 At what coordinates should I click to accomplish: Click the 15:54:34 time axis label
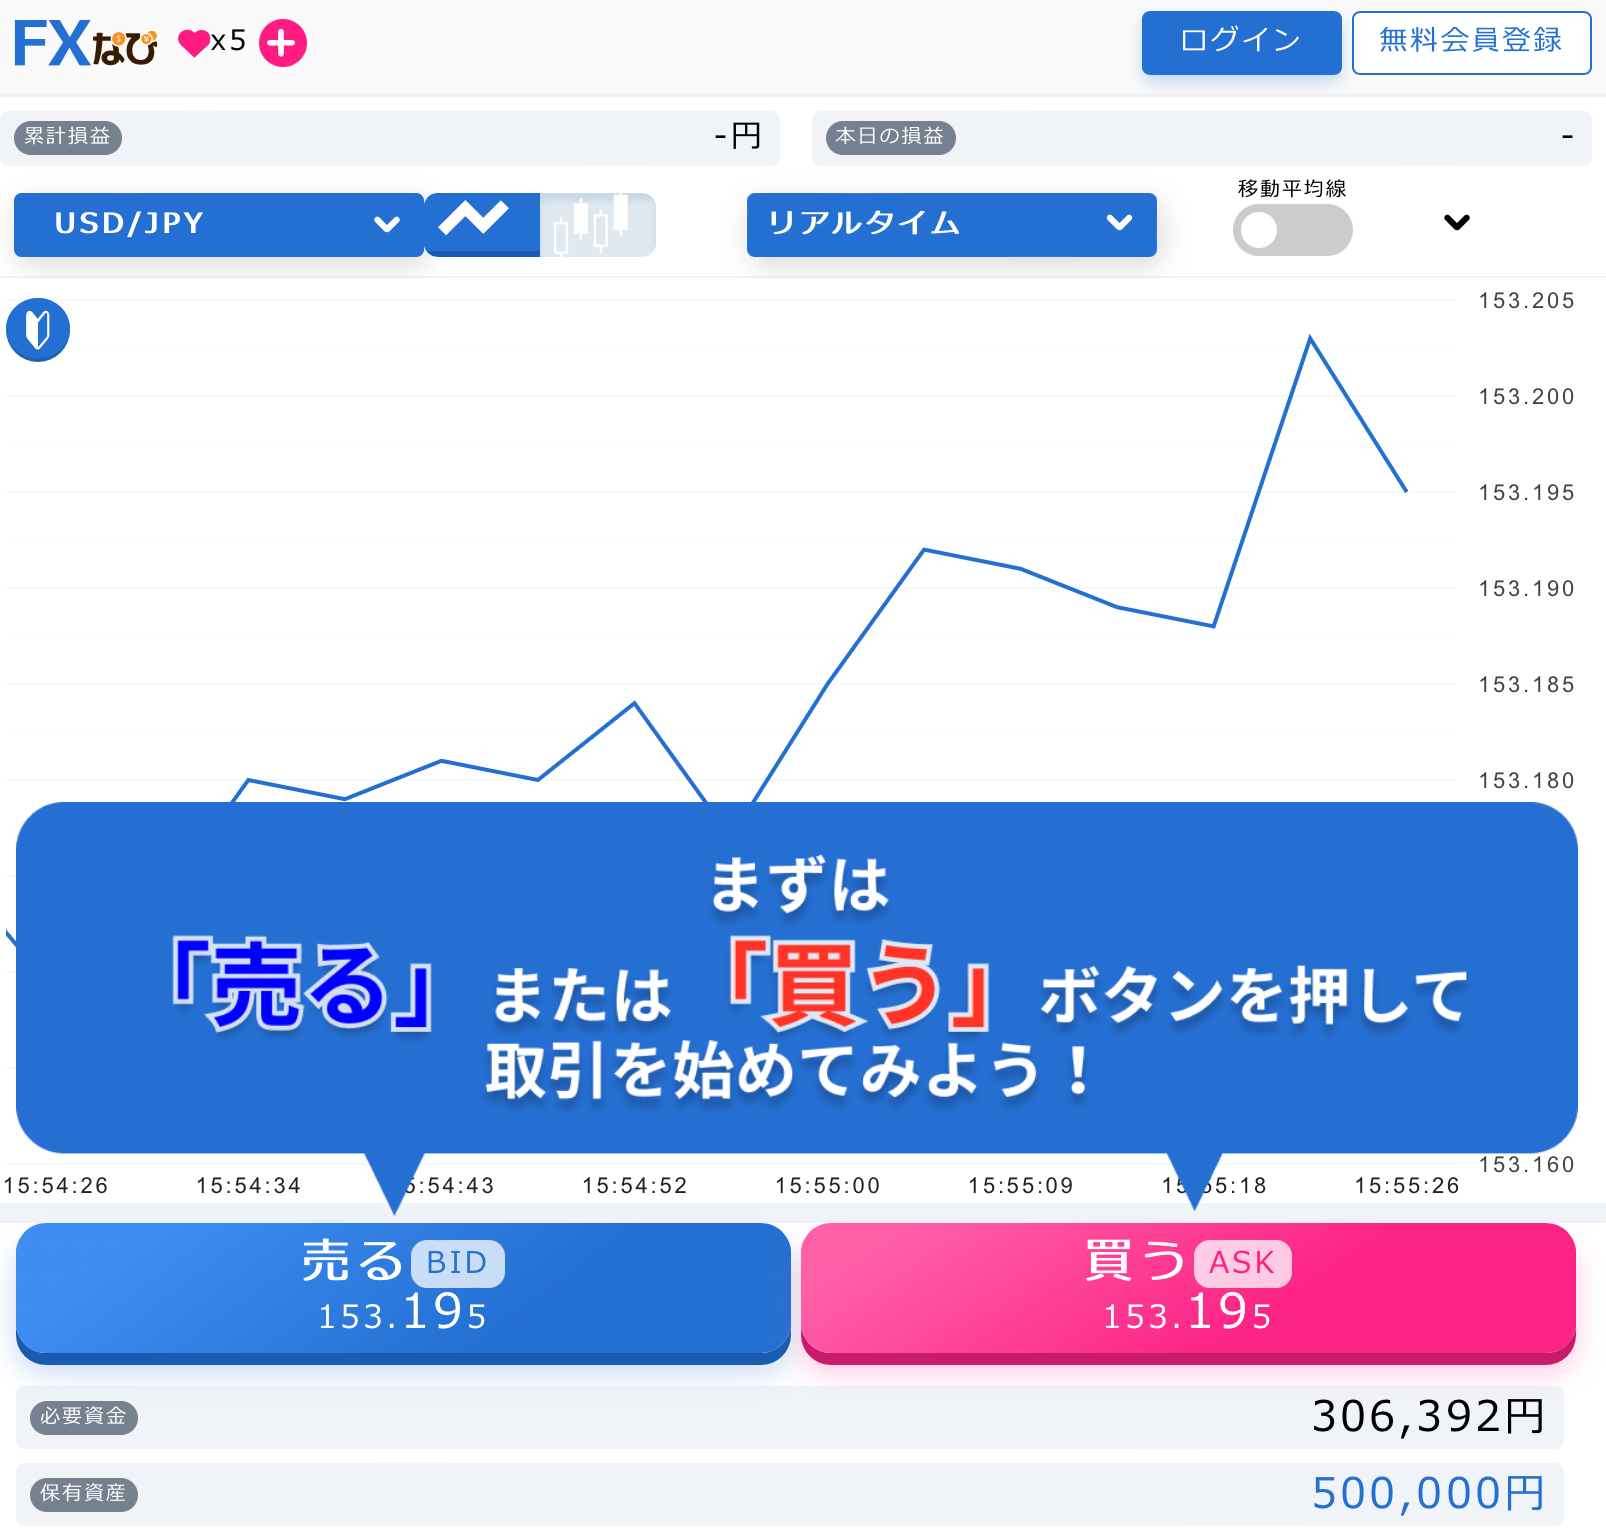248,1186
